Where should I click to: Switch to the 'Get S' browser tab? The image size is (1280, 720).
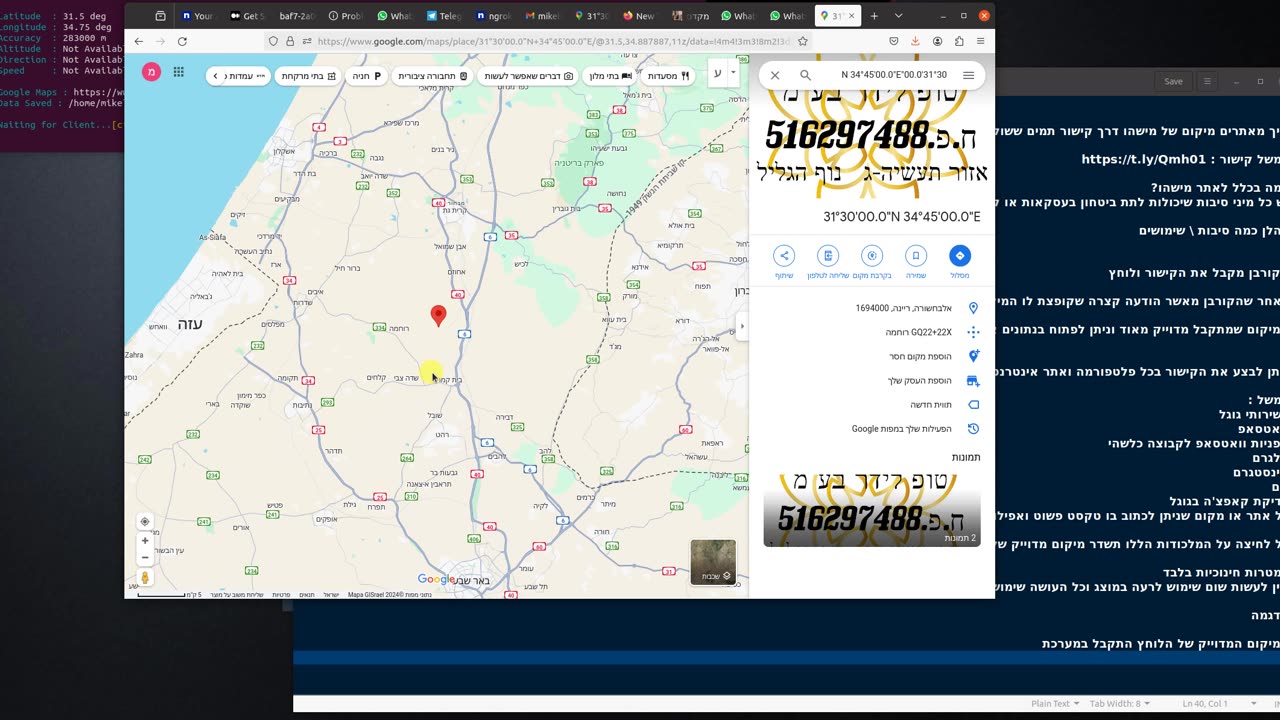247,16
